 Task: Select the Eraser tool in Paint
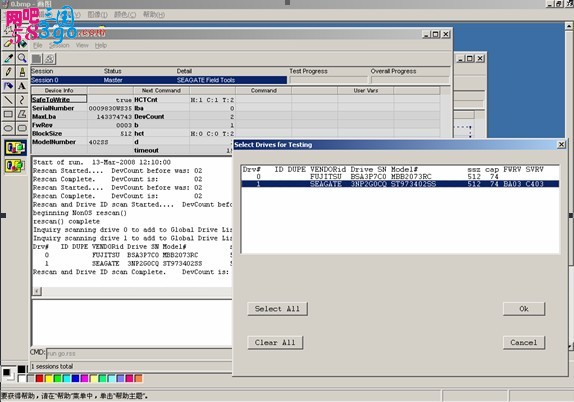8,44
